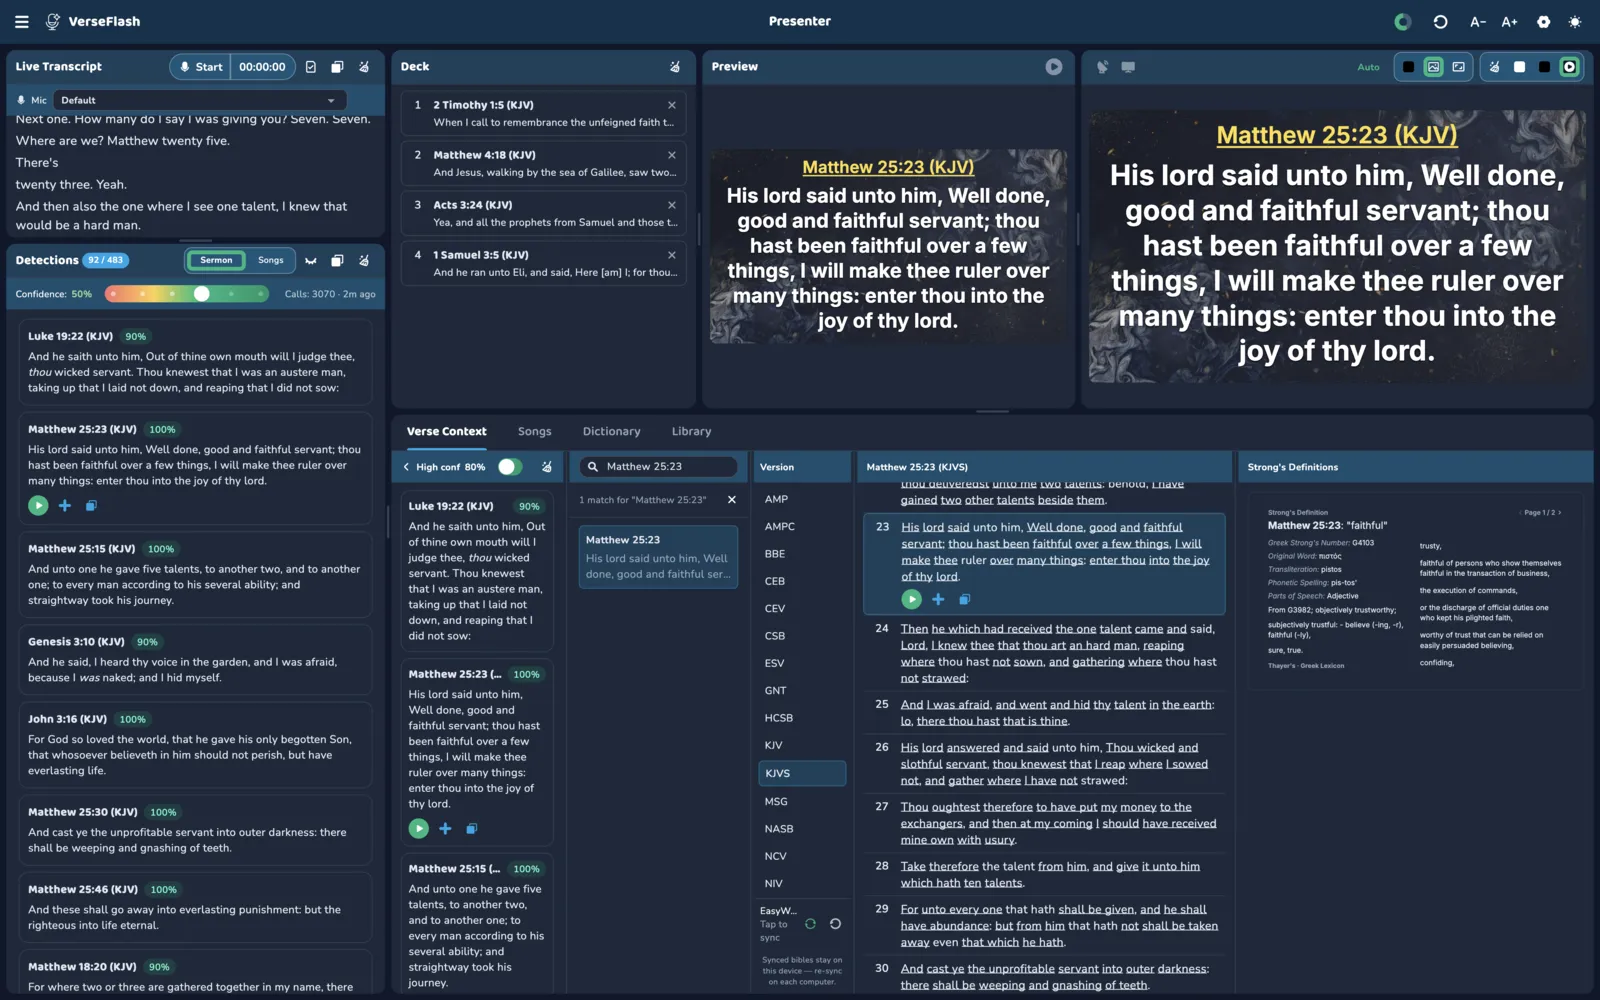Toggle the High conf 80% switch
The image size is (1600, 1000).
tap(510, 467)
